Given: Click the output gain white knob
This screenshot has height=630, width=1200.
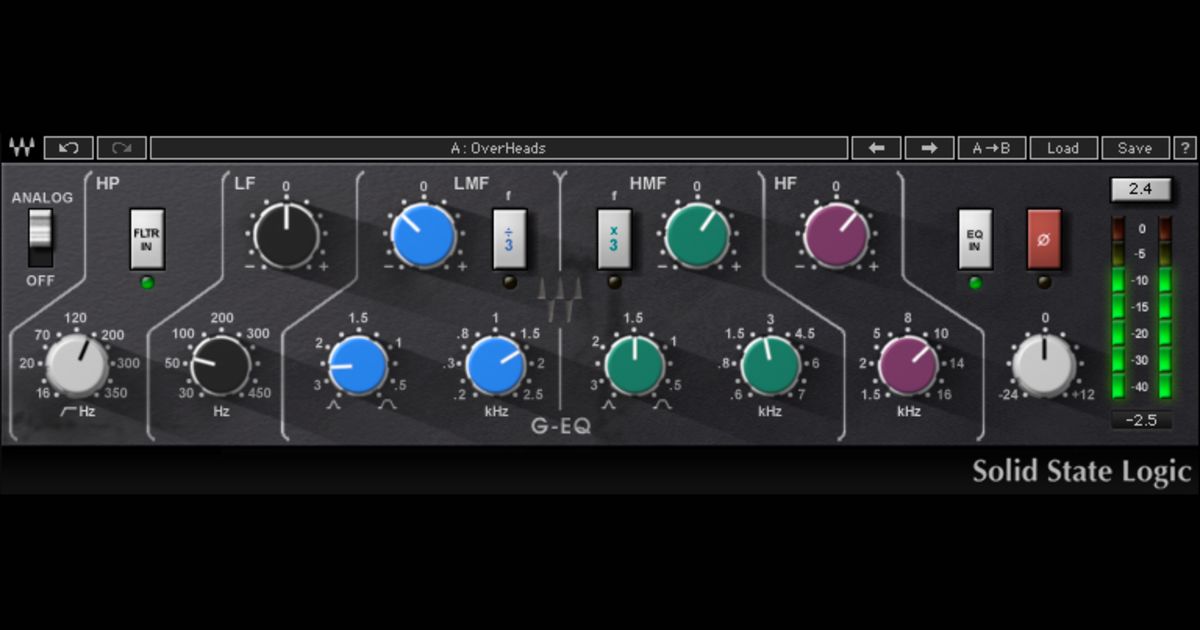Looking at the screenshot, I should tap(1044, 365).
